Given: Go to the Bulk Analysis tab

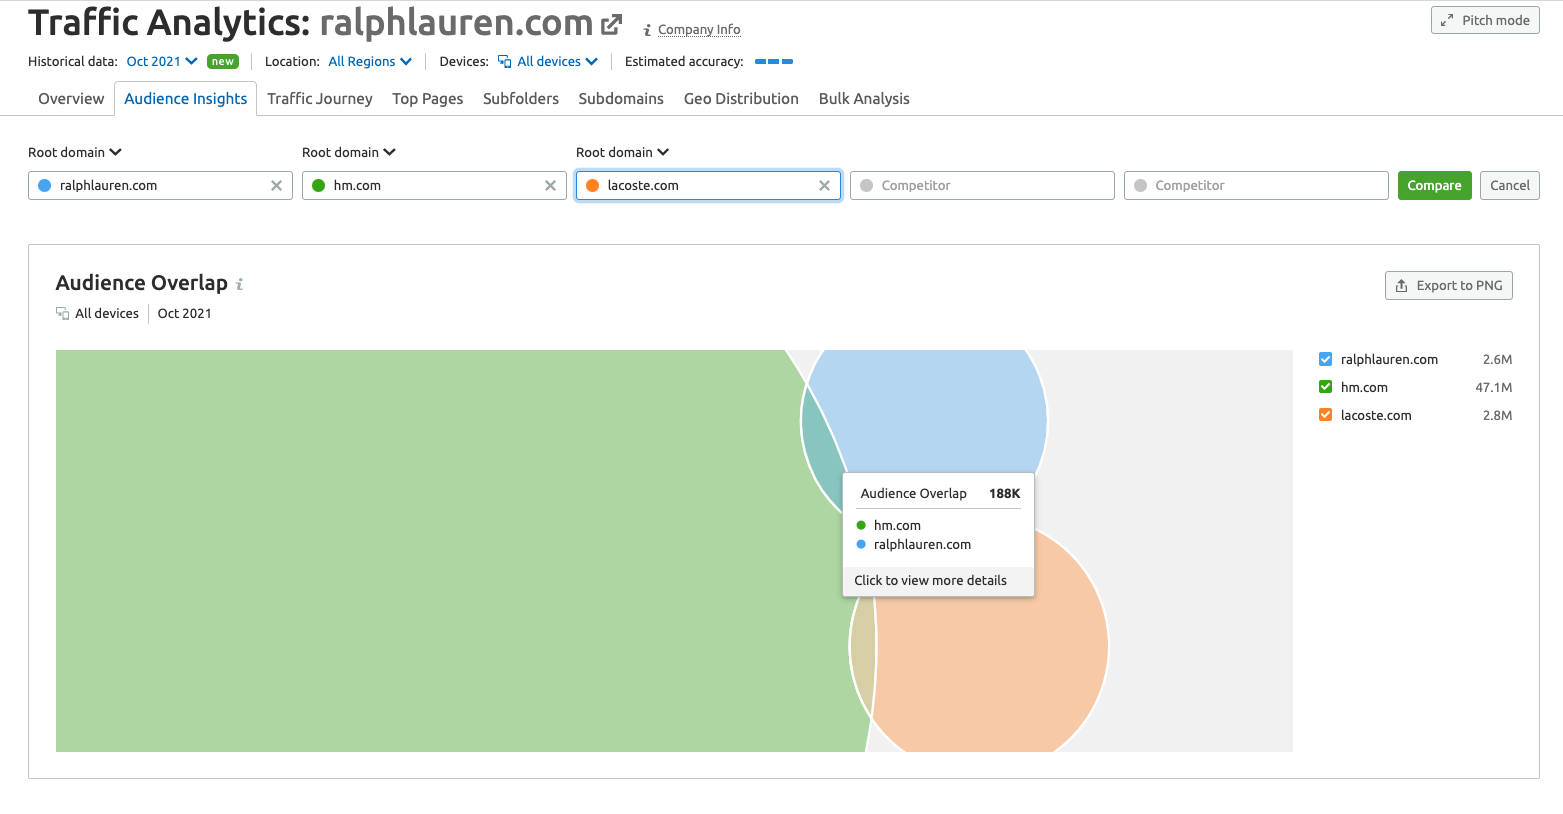Looking at the screenshot, I should (864, 99).
